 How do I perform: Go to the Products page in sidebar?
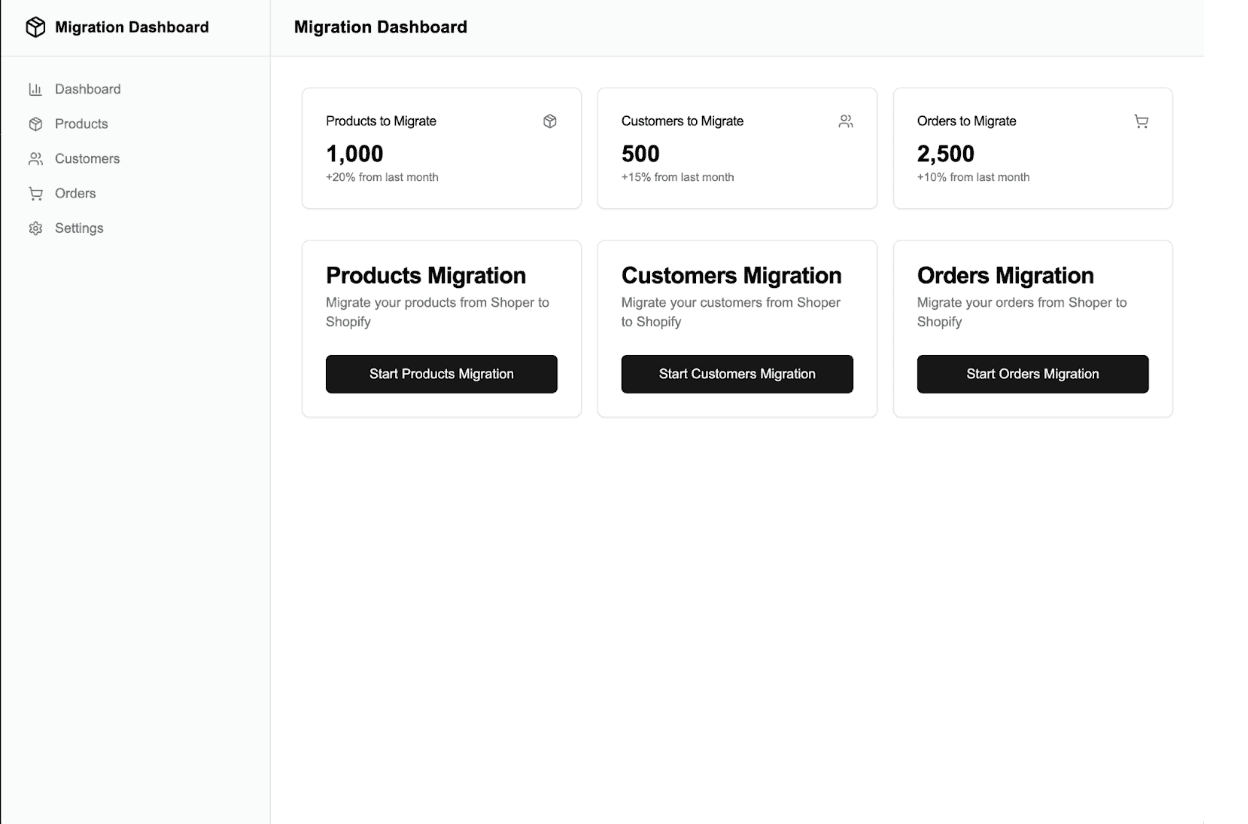pyautogui.click(x=81, y=124)
